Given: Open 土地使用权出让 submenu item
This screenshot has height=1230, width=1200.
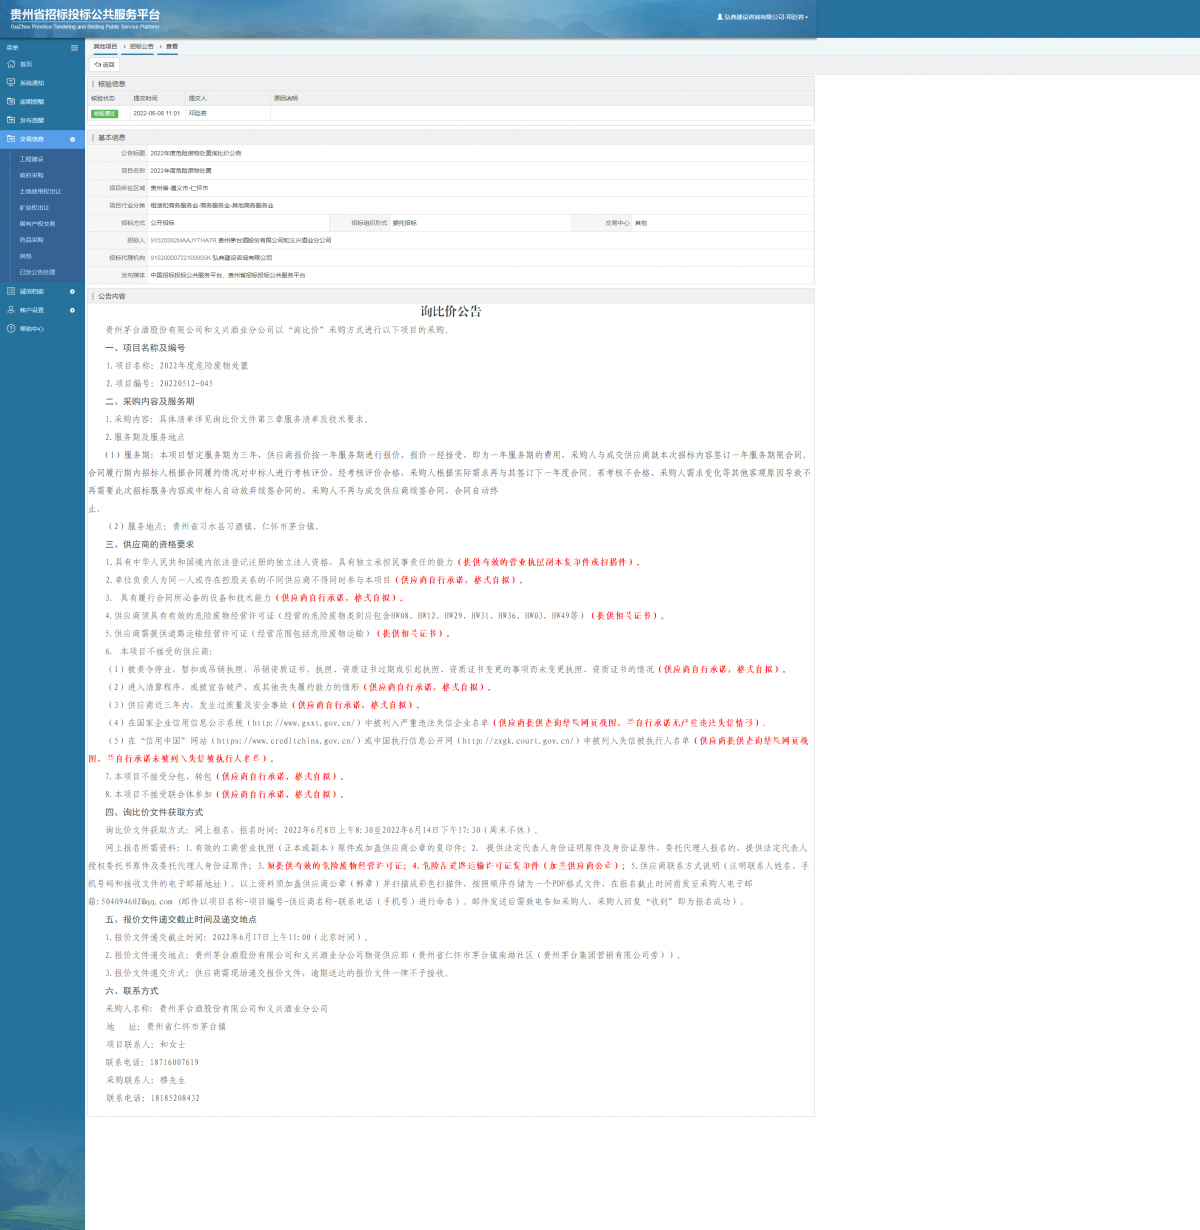Looking at the screenshot, I should [x=40, y=191].
